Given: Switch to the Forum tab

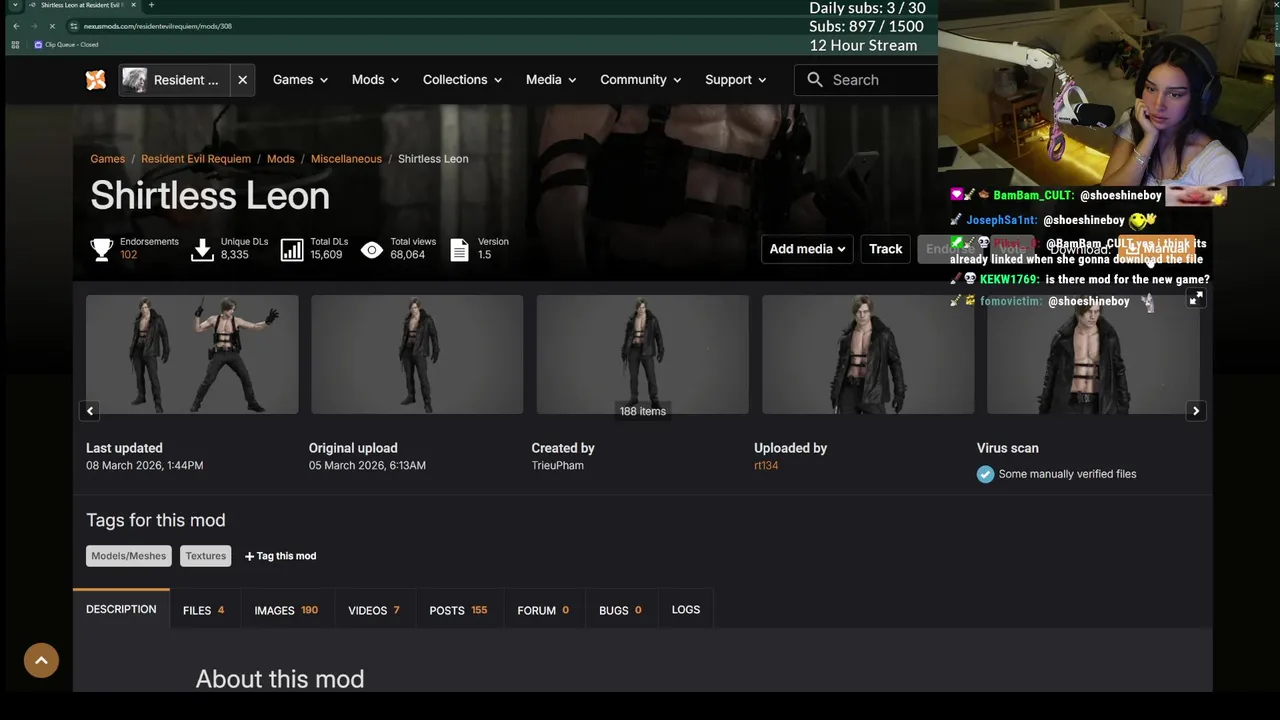Looking at the screenshot, I should [x=543, y=610].
